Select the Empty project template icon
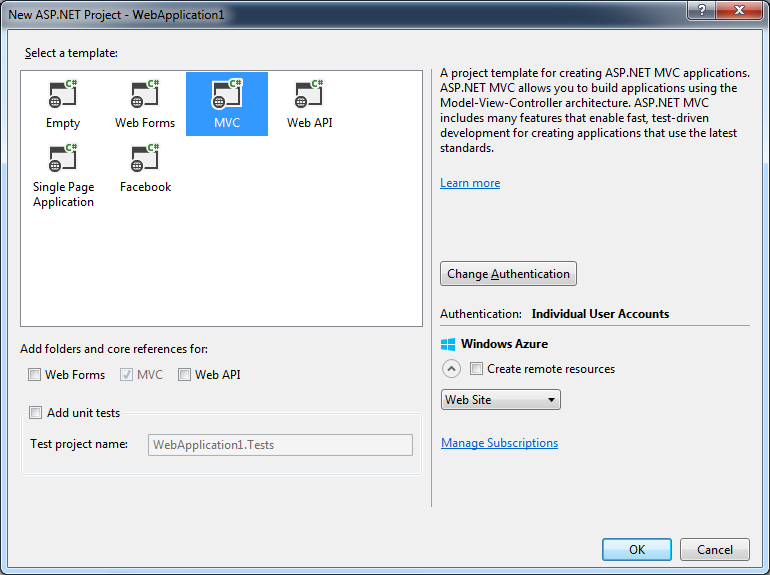This screenshot has width=770, height=575. click(x=62, y=96)
